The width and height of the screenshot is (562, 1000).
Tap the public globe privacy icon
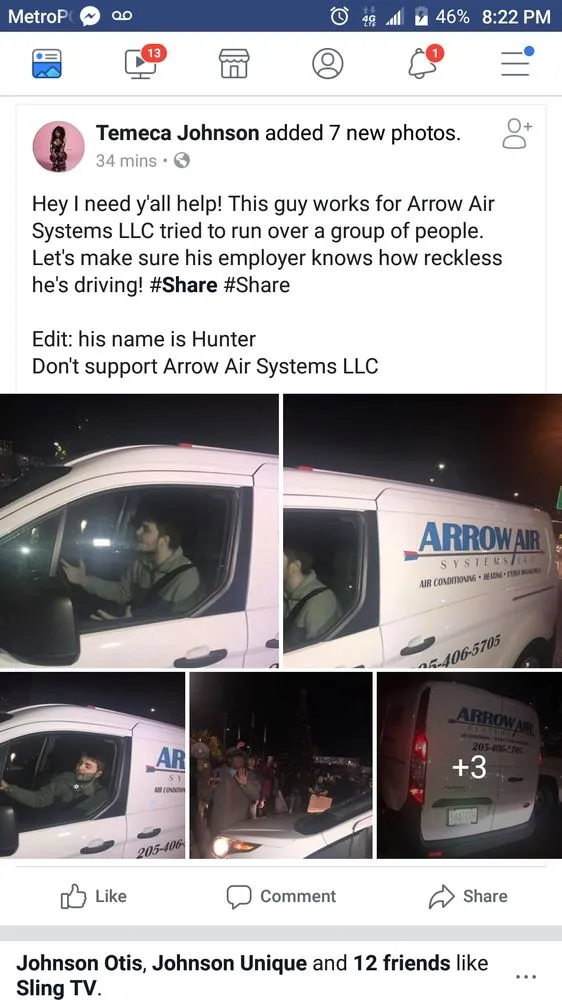point(182,161)
